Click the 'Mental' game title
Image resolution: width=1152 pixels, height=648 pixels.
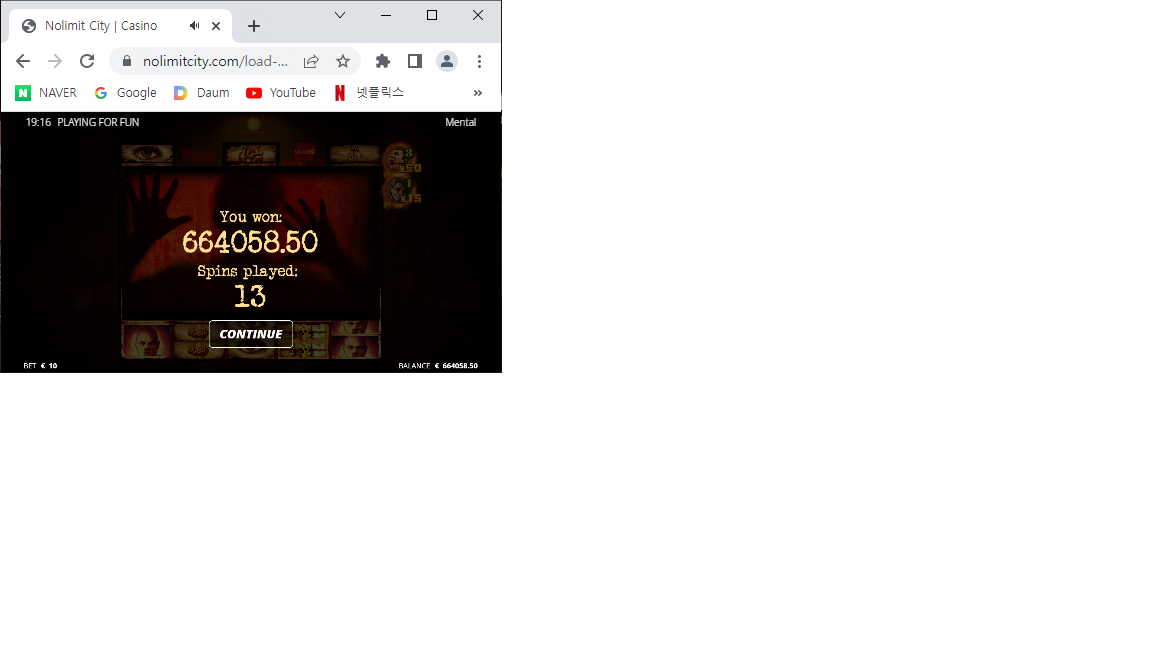pos(461,122)
